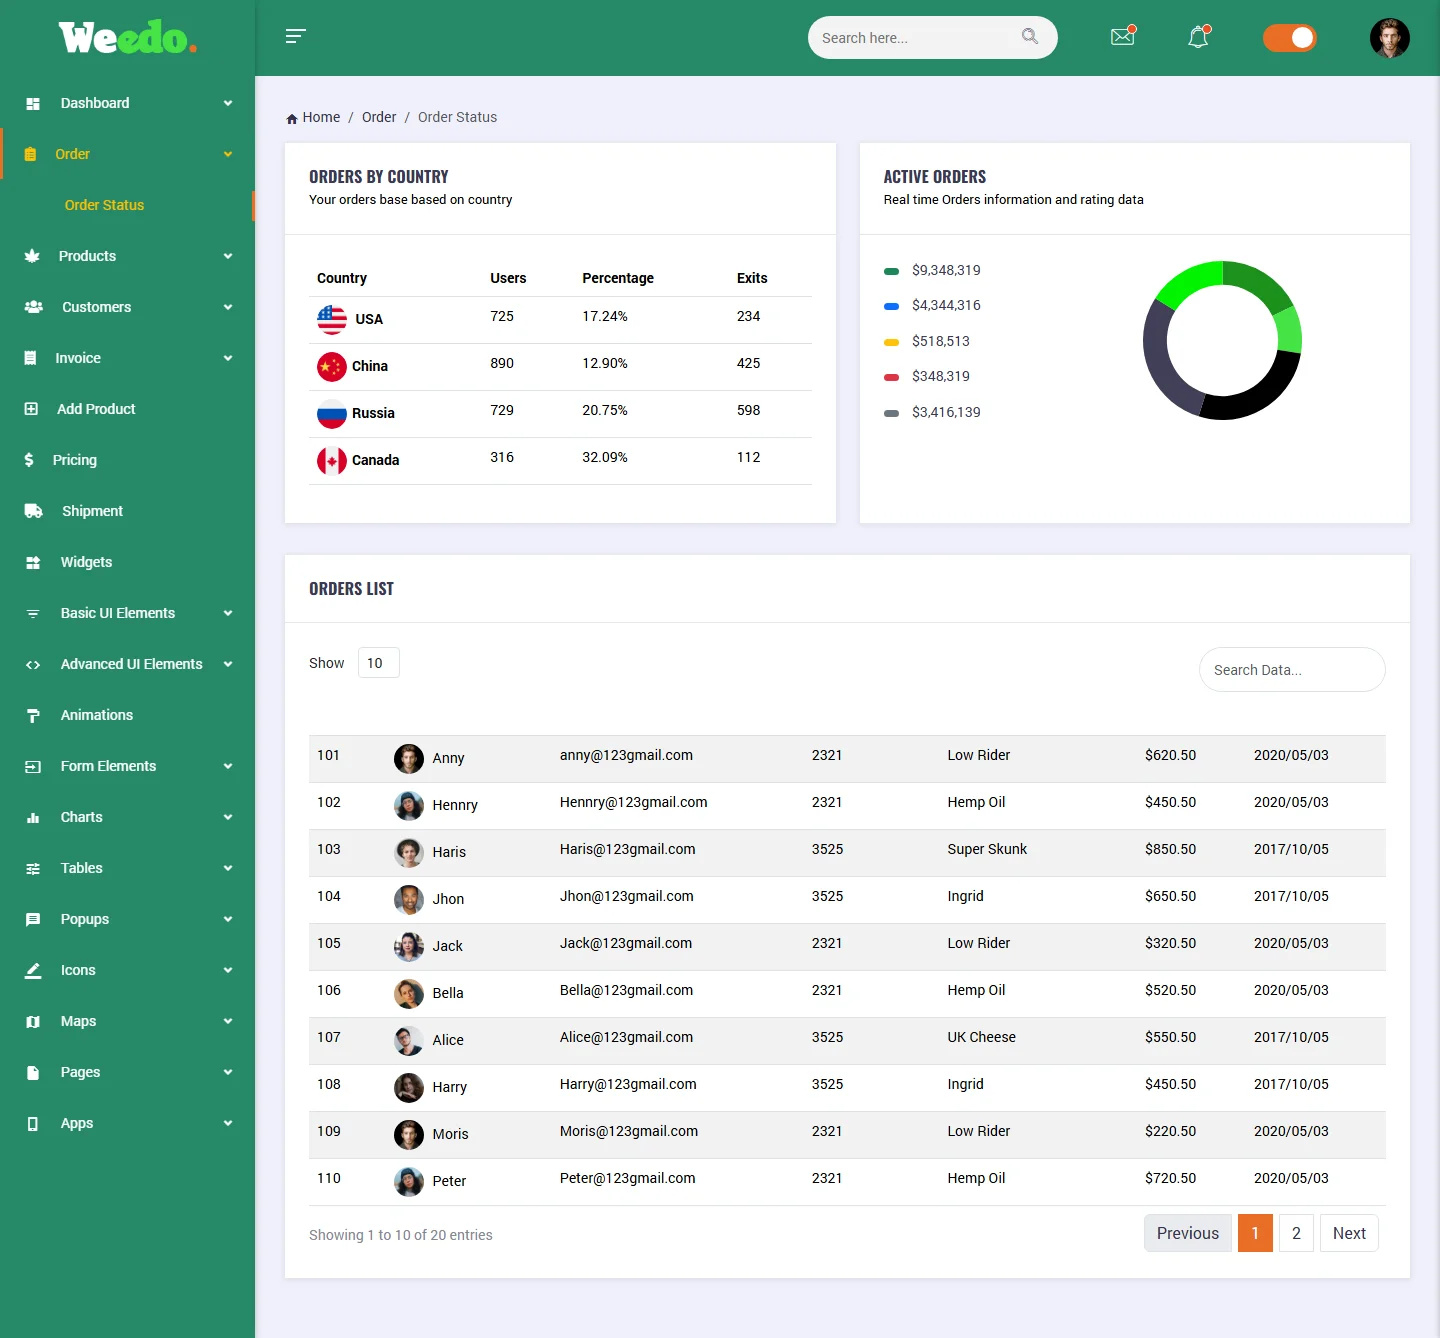Open the Show entries count selector
Image resolution: width=1440 pixels, height=1338 pixels.
tap(378, 663)
